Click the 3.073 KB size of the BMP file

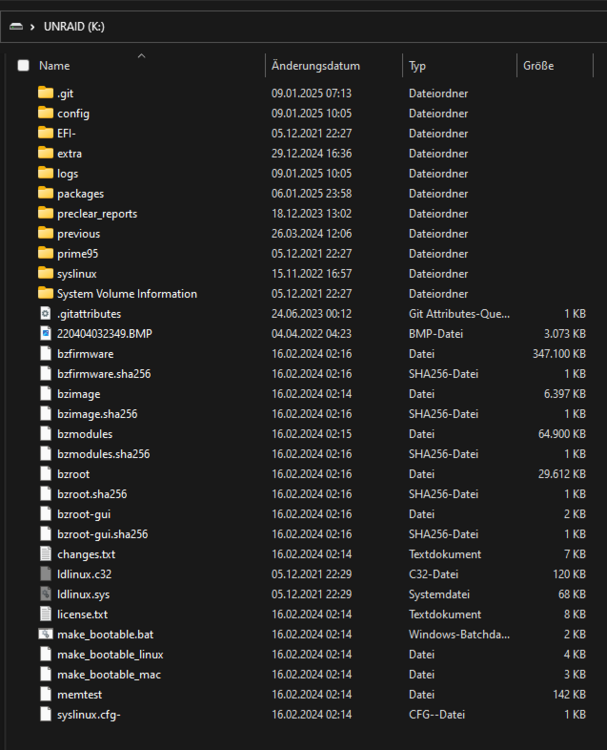tap(565, 333)
